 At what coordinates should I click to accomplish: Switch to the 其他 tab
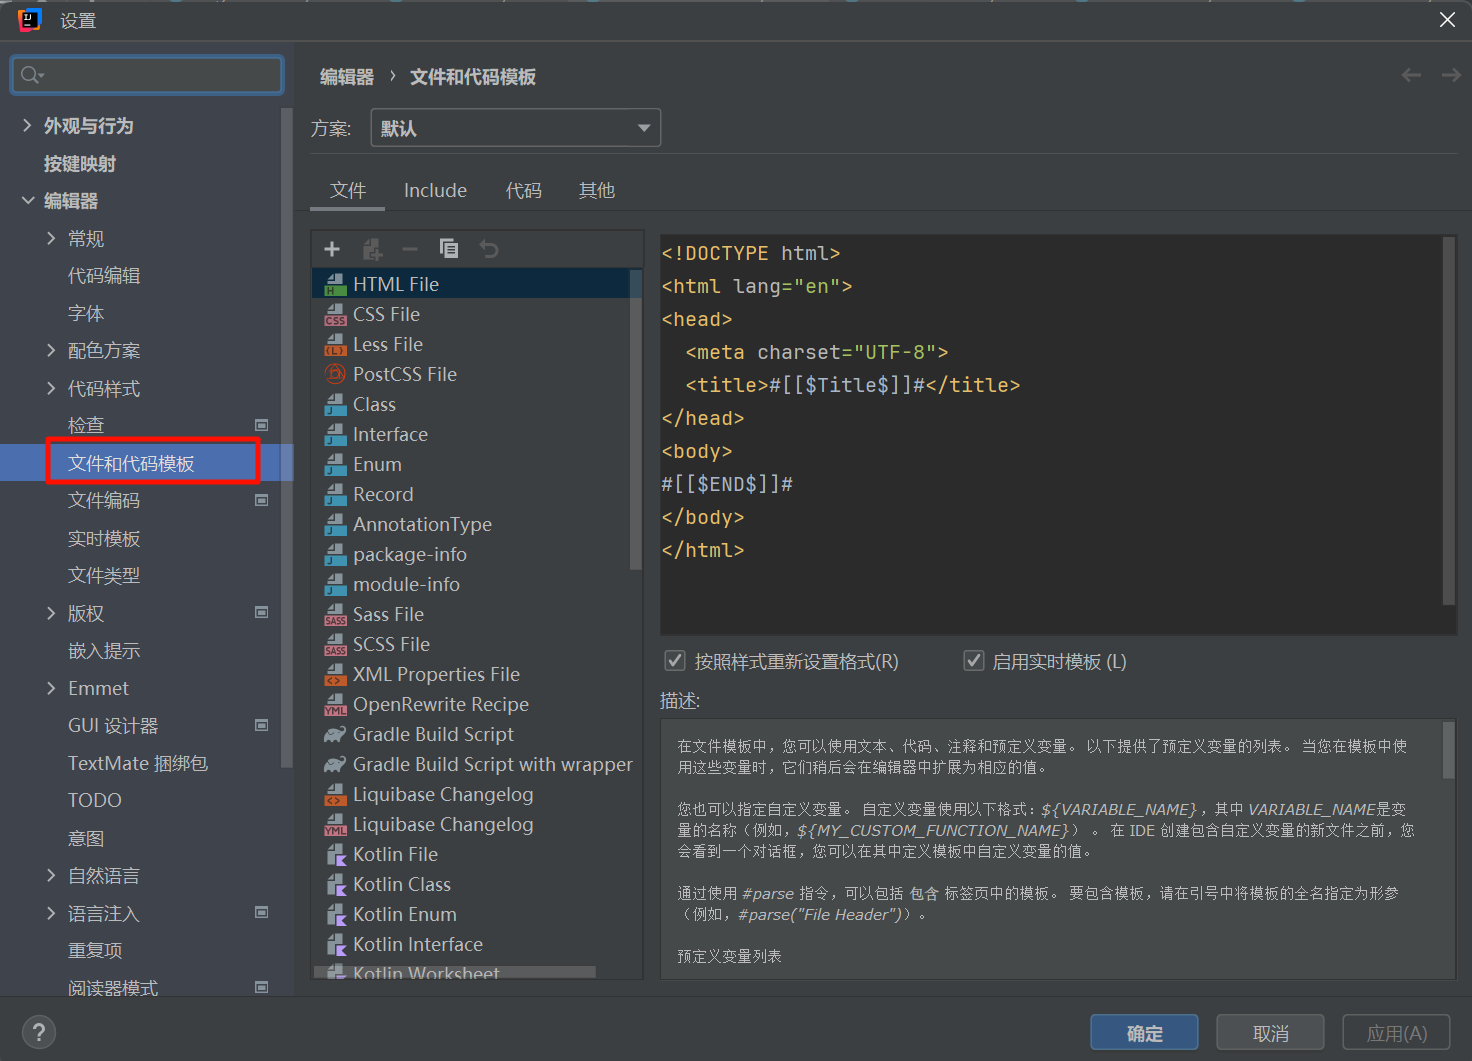(597, 190)
